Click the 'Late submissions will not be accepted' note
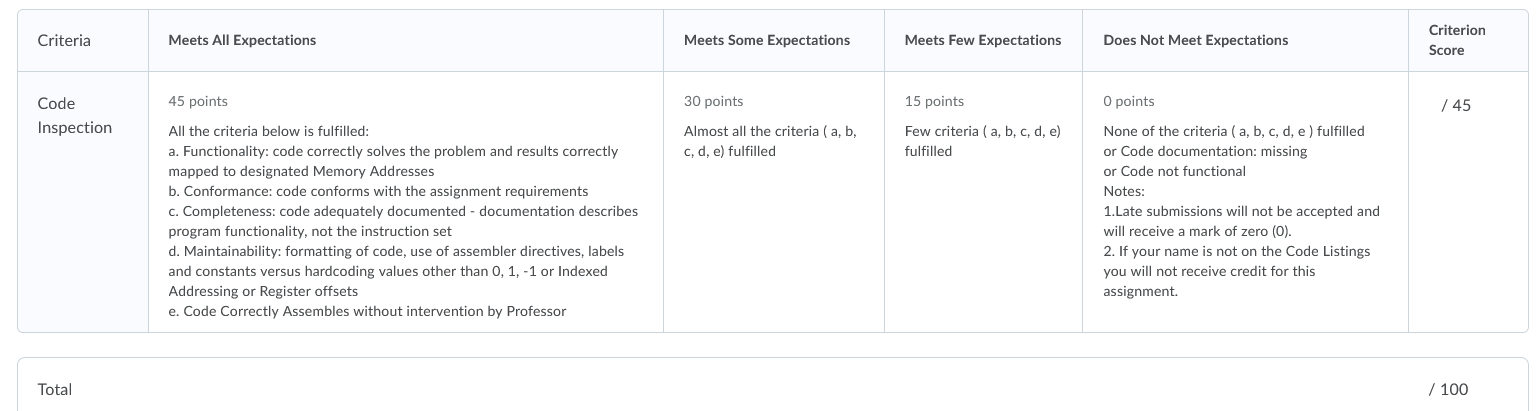 pyautogui.click(x=1241, y=221)
